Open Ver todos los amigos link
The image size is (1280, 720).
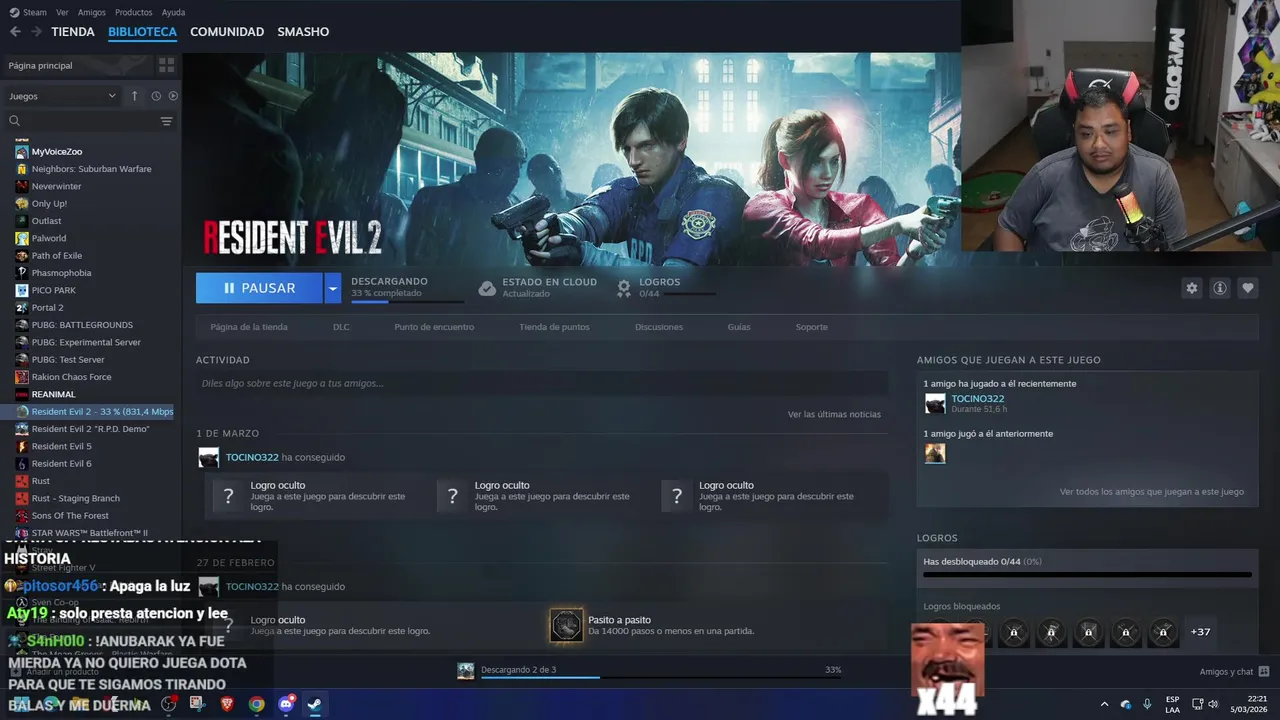point(1152,492)
